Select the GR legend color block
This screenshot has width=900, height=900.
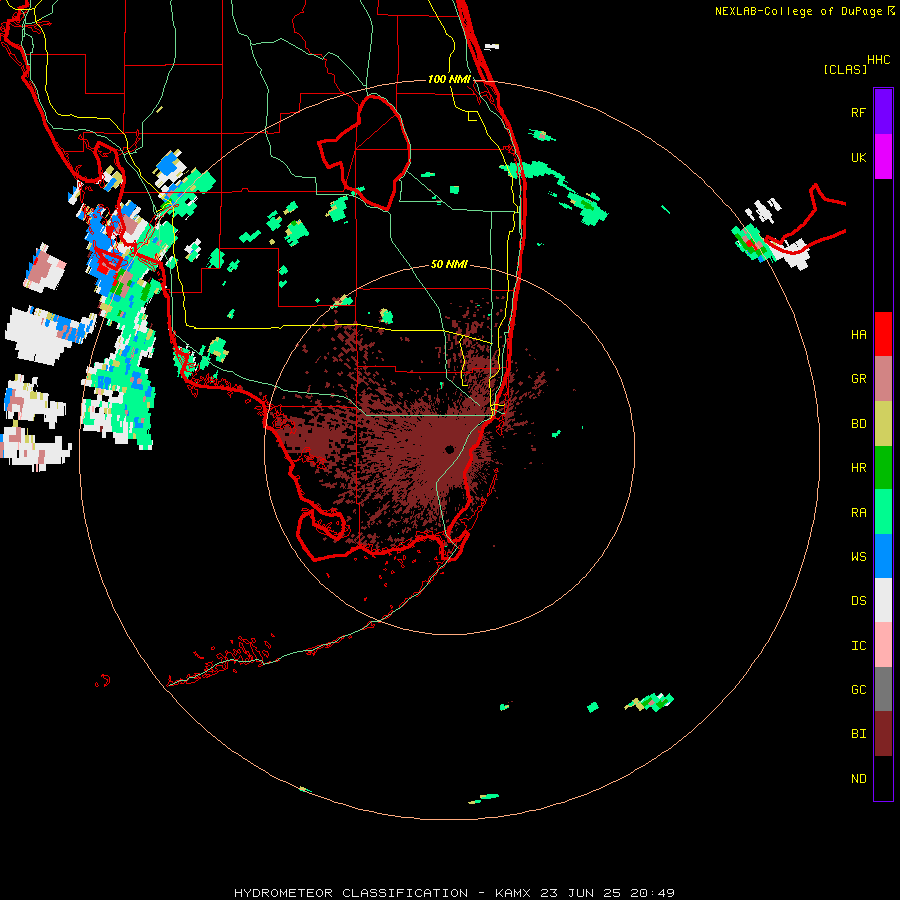pyautogui.click(x=883, y=379)
